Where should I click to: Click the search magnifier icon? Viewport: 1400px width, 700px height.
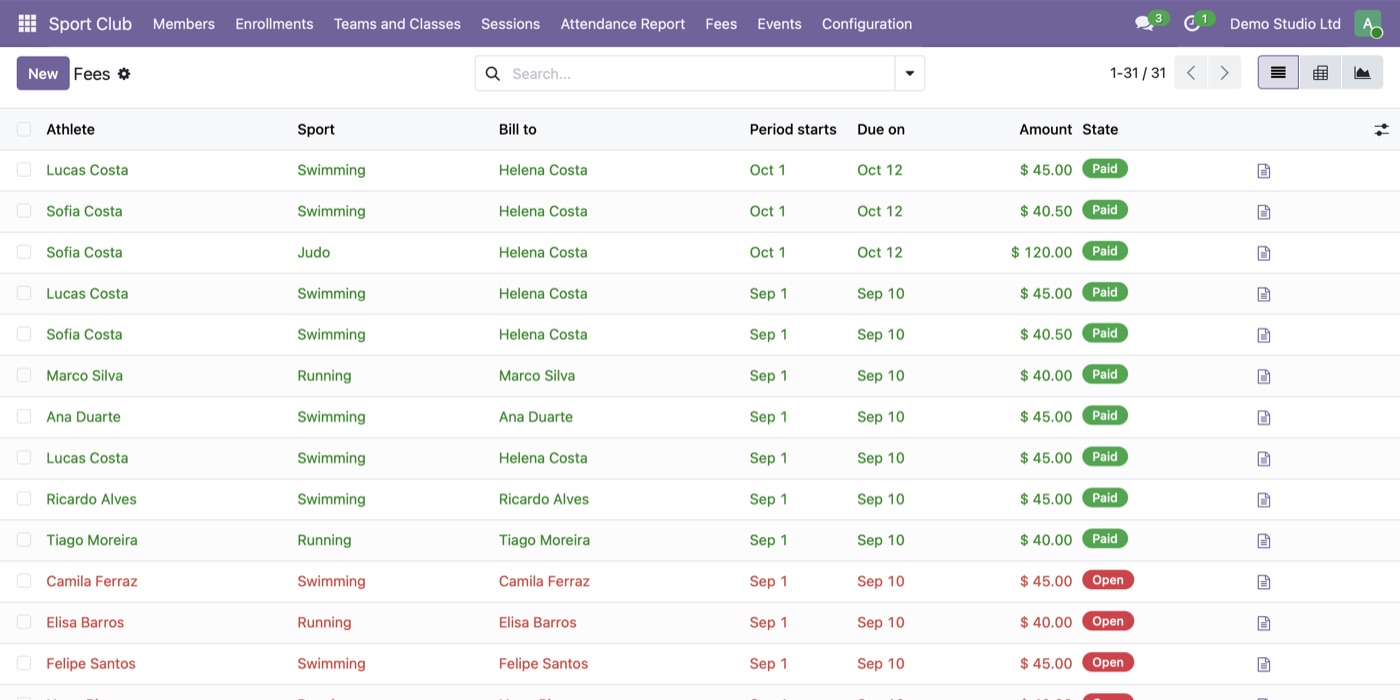[493, 73]
